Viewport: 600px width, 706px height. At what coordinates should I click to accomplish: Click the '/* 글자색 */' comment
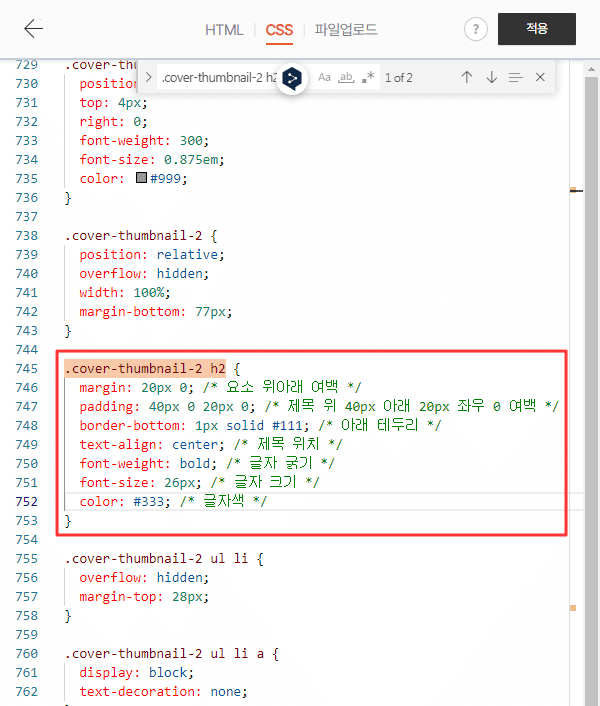click(224, 501)
